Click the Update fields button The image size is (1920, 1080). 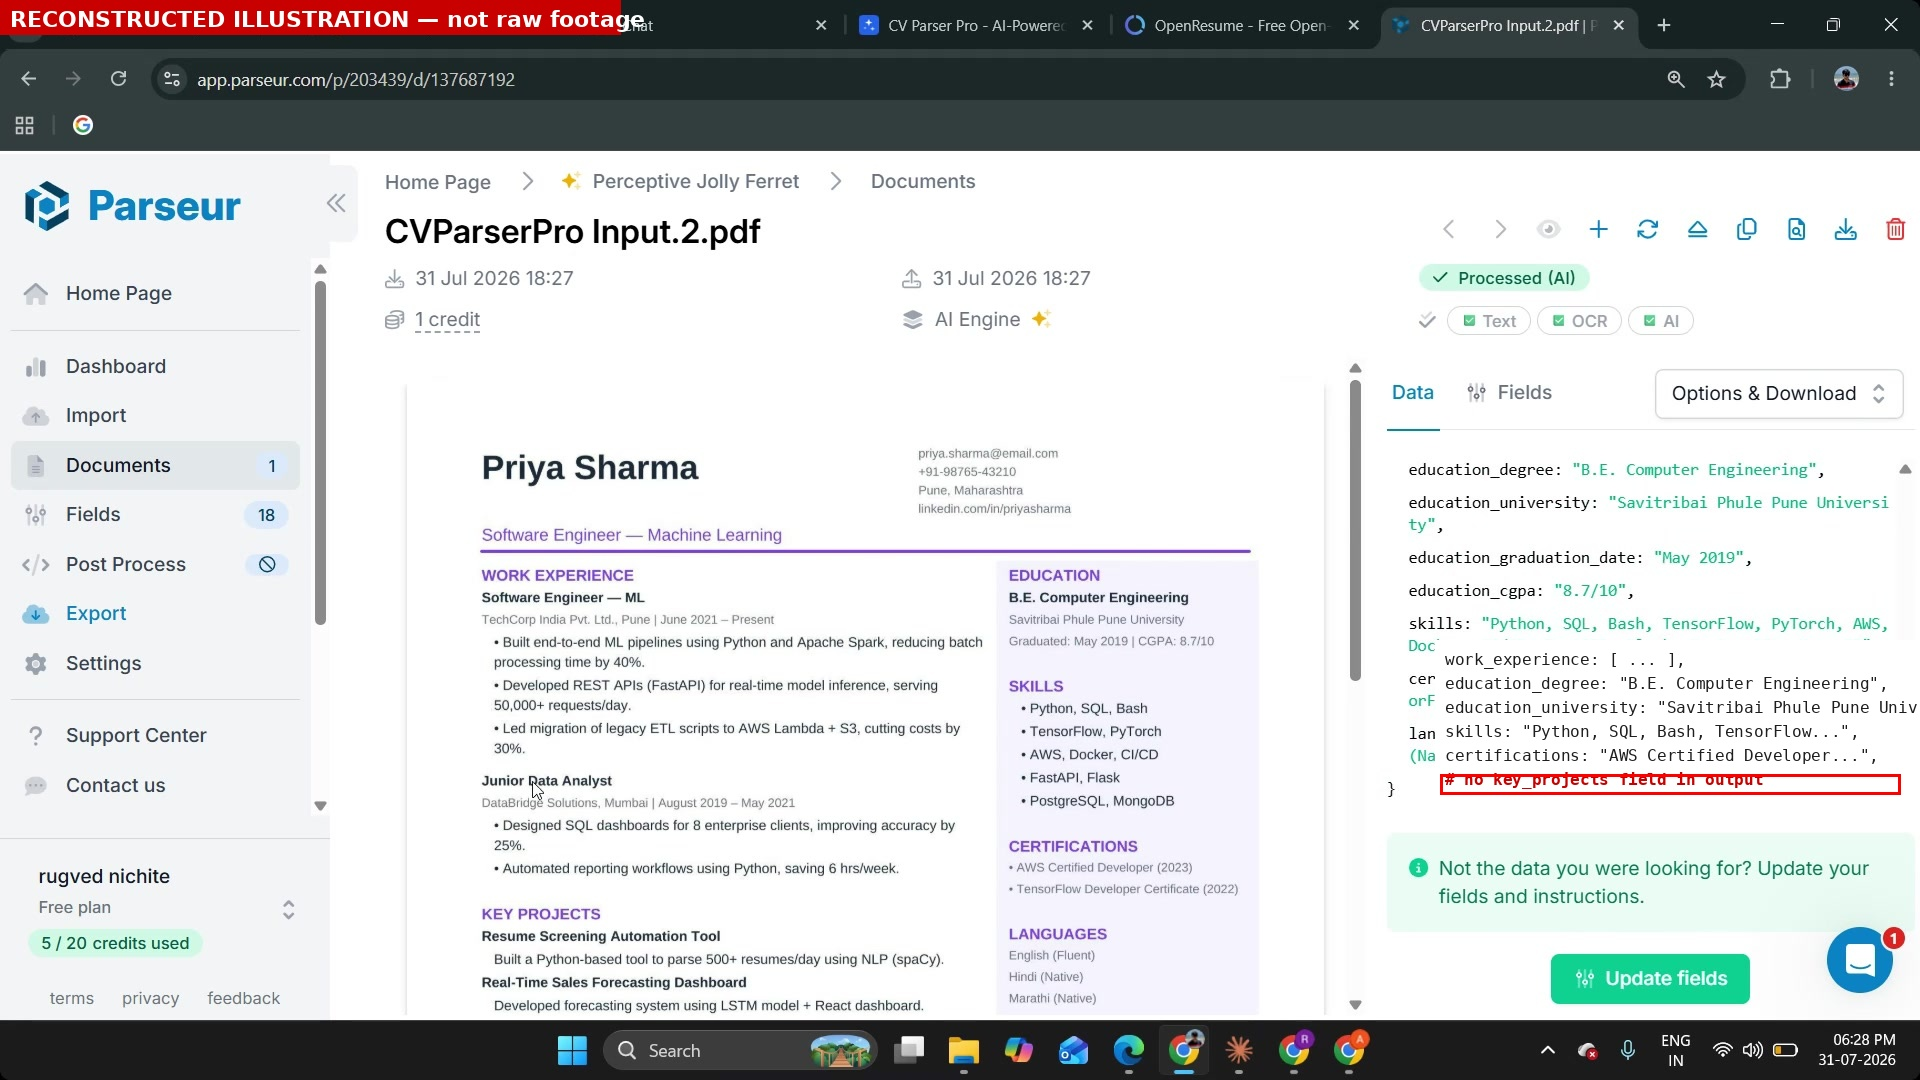[x=1650, y=979]
